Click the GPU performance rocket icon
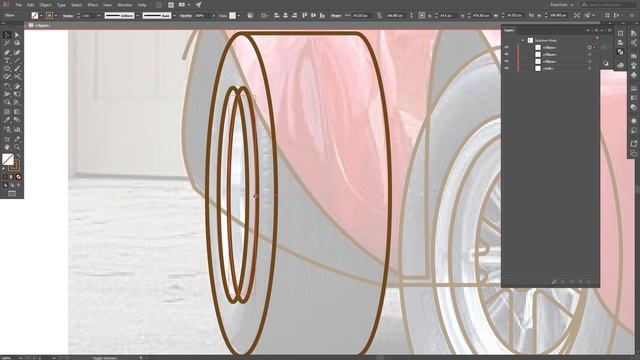Image resolution: width=640 pixels, height=360 pixels. (198, 5)
